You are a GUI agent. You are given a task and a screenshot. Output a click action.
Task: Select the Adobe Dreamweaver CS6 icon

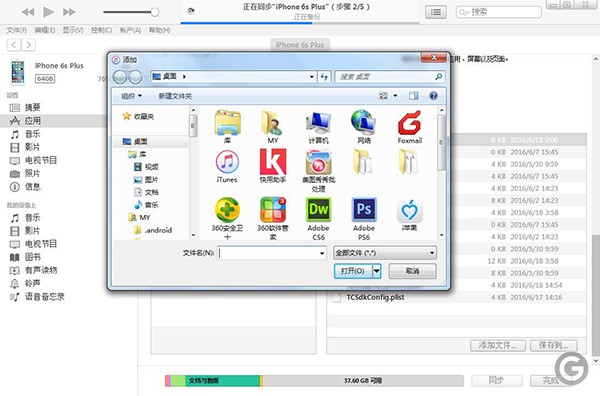coord(318,210)
